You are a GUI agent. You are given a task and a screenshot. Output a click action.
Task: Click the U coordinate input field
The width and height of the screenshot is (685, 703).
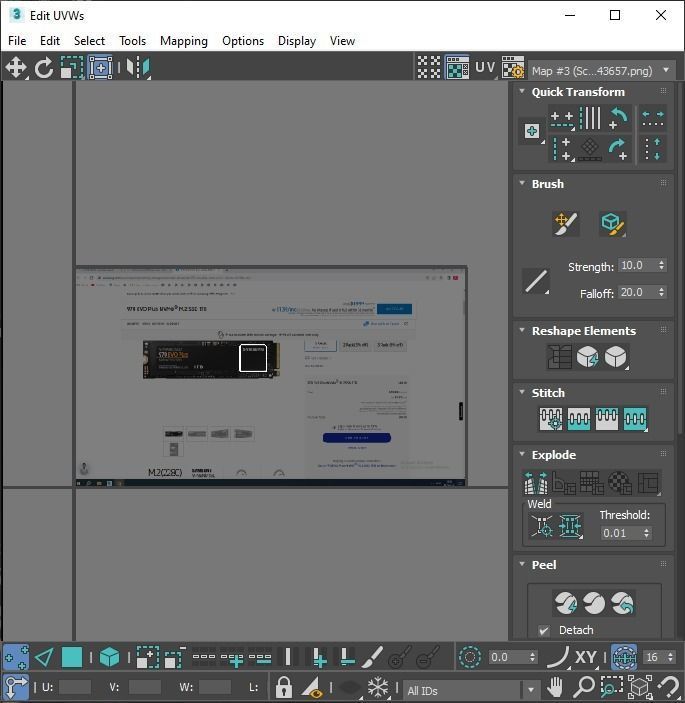point(74,687)
